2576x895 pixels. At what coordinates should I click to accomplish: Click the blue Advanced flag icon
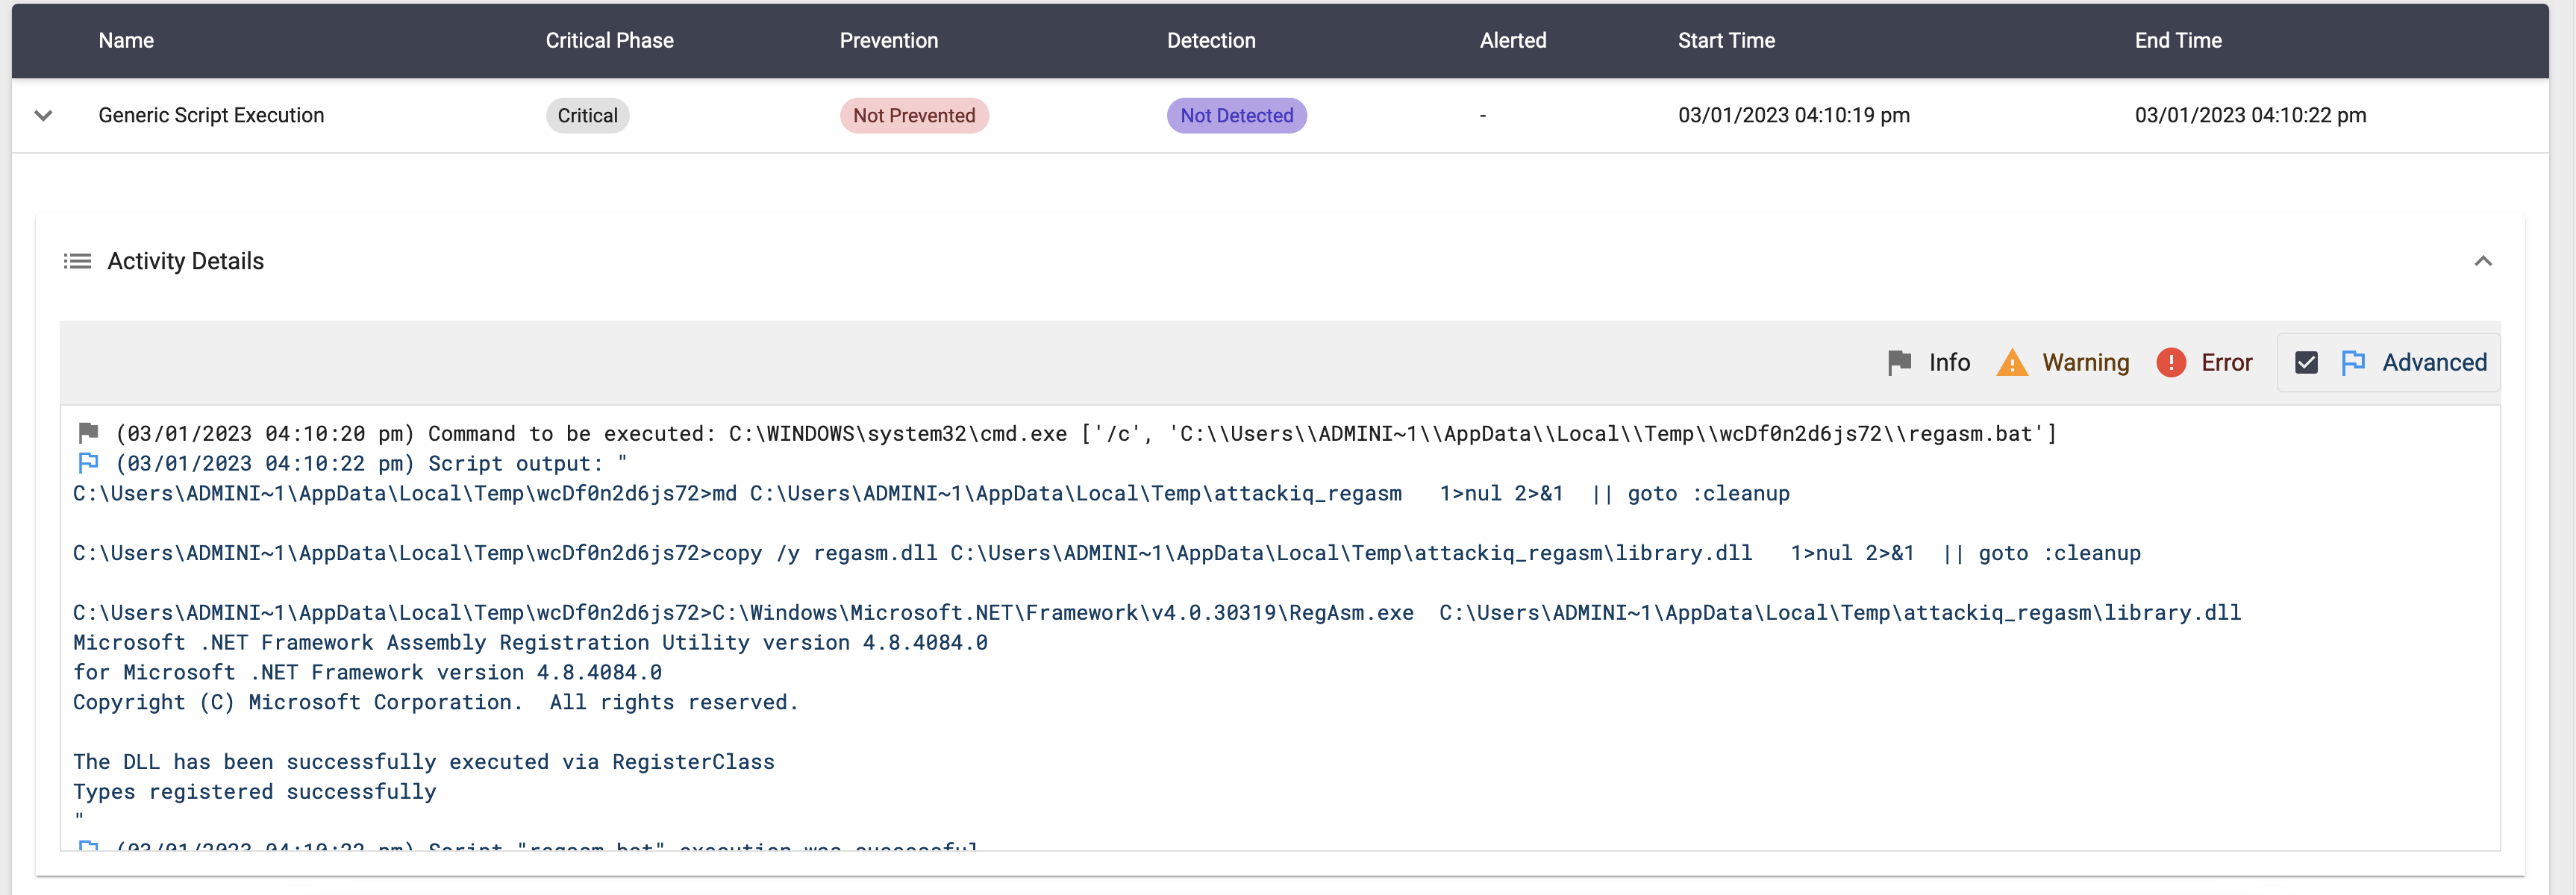click(x=2353, y=362)
